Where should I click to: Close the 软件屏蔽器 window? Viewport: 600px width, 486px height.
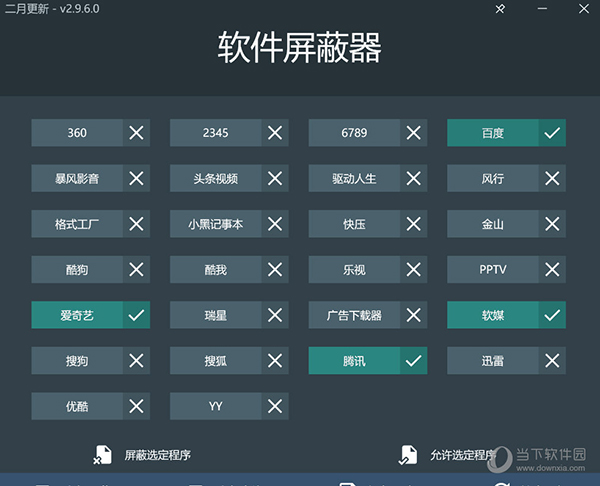tap(584, 8)
